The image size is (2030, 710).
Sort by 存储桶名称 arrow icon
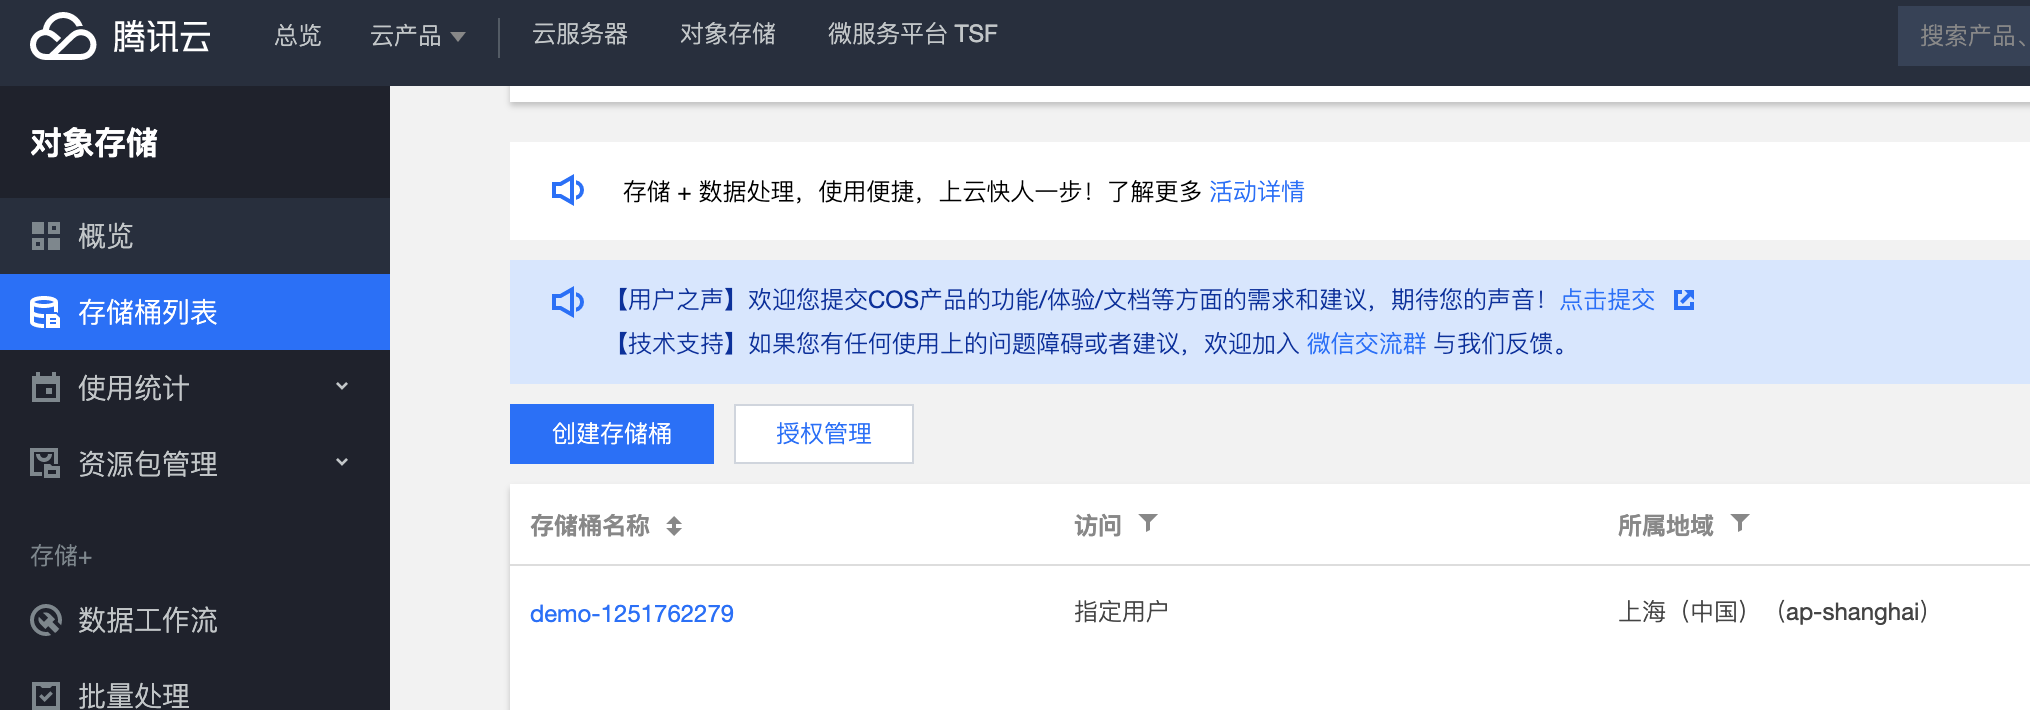pos(674,526)
